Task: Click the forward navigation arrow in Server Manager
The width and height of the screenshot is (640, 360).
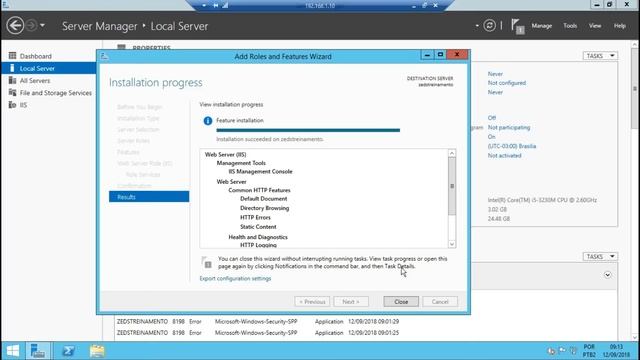Action: tap(31, 26)
